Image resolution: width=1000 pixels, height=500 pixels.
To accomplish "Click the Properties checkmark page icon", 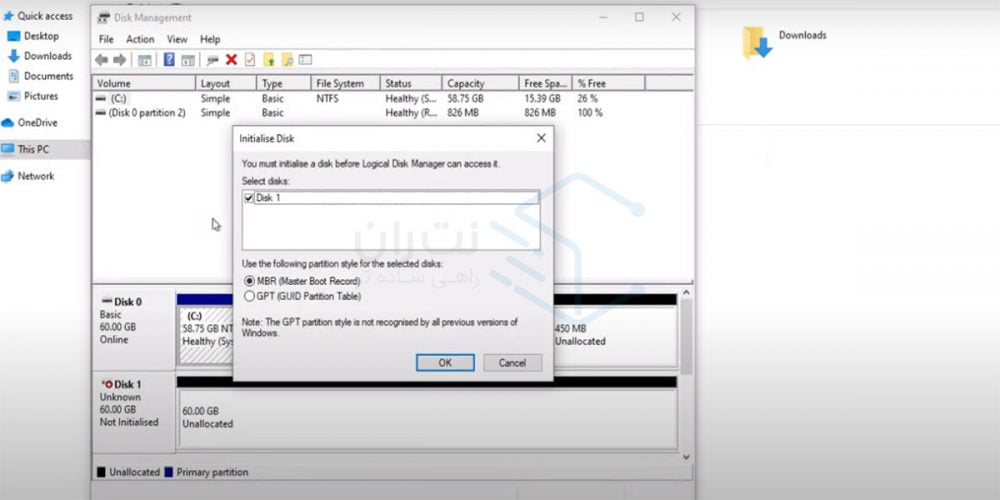I will [250, 60].
